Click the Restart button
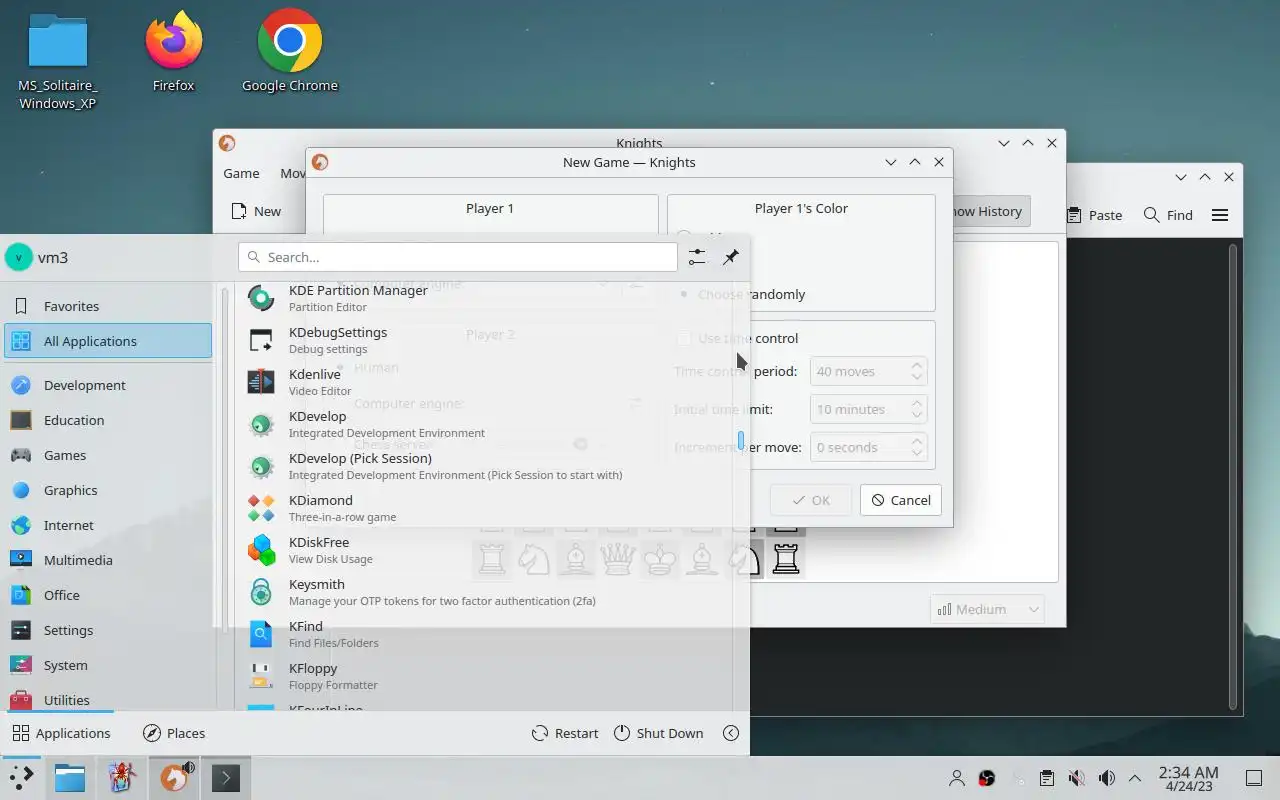The height and width of the screenshot is (800, 1280). point(565,733)
